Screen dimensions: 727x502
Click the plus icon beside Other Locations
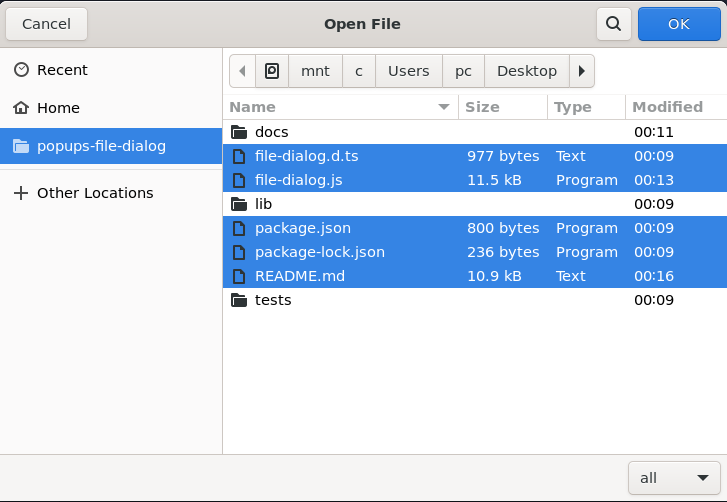pos(21,193)
